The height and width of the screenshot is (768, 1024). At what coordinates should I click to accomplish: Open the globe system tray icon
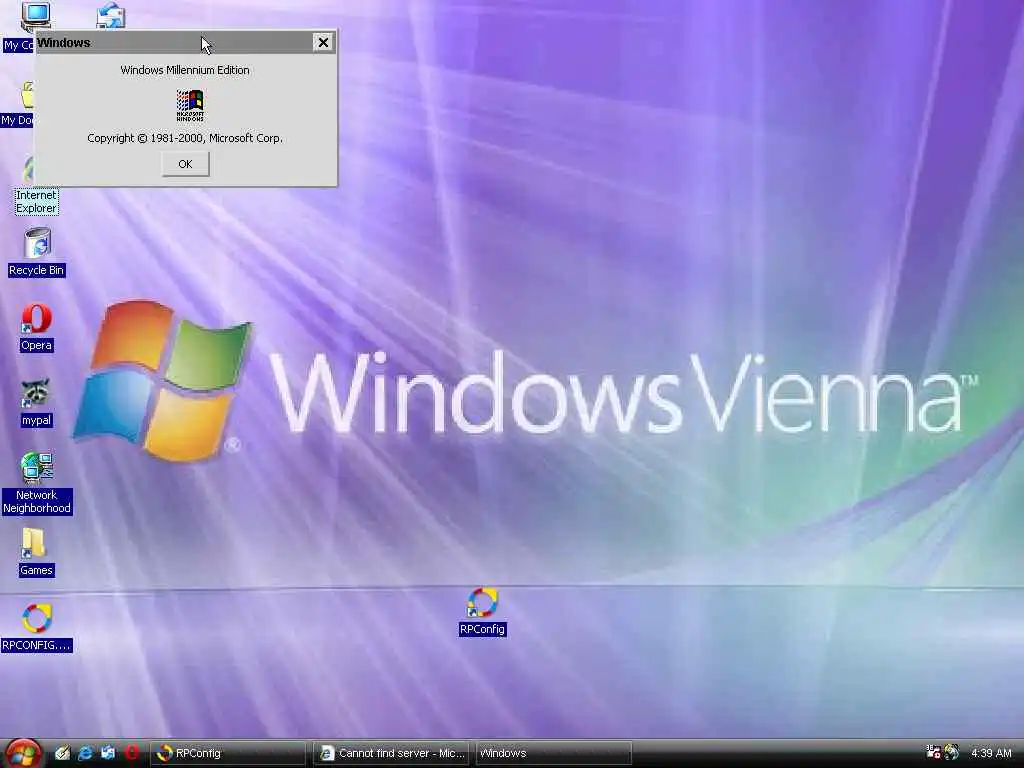(952, 752)
